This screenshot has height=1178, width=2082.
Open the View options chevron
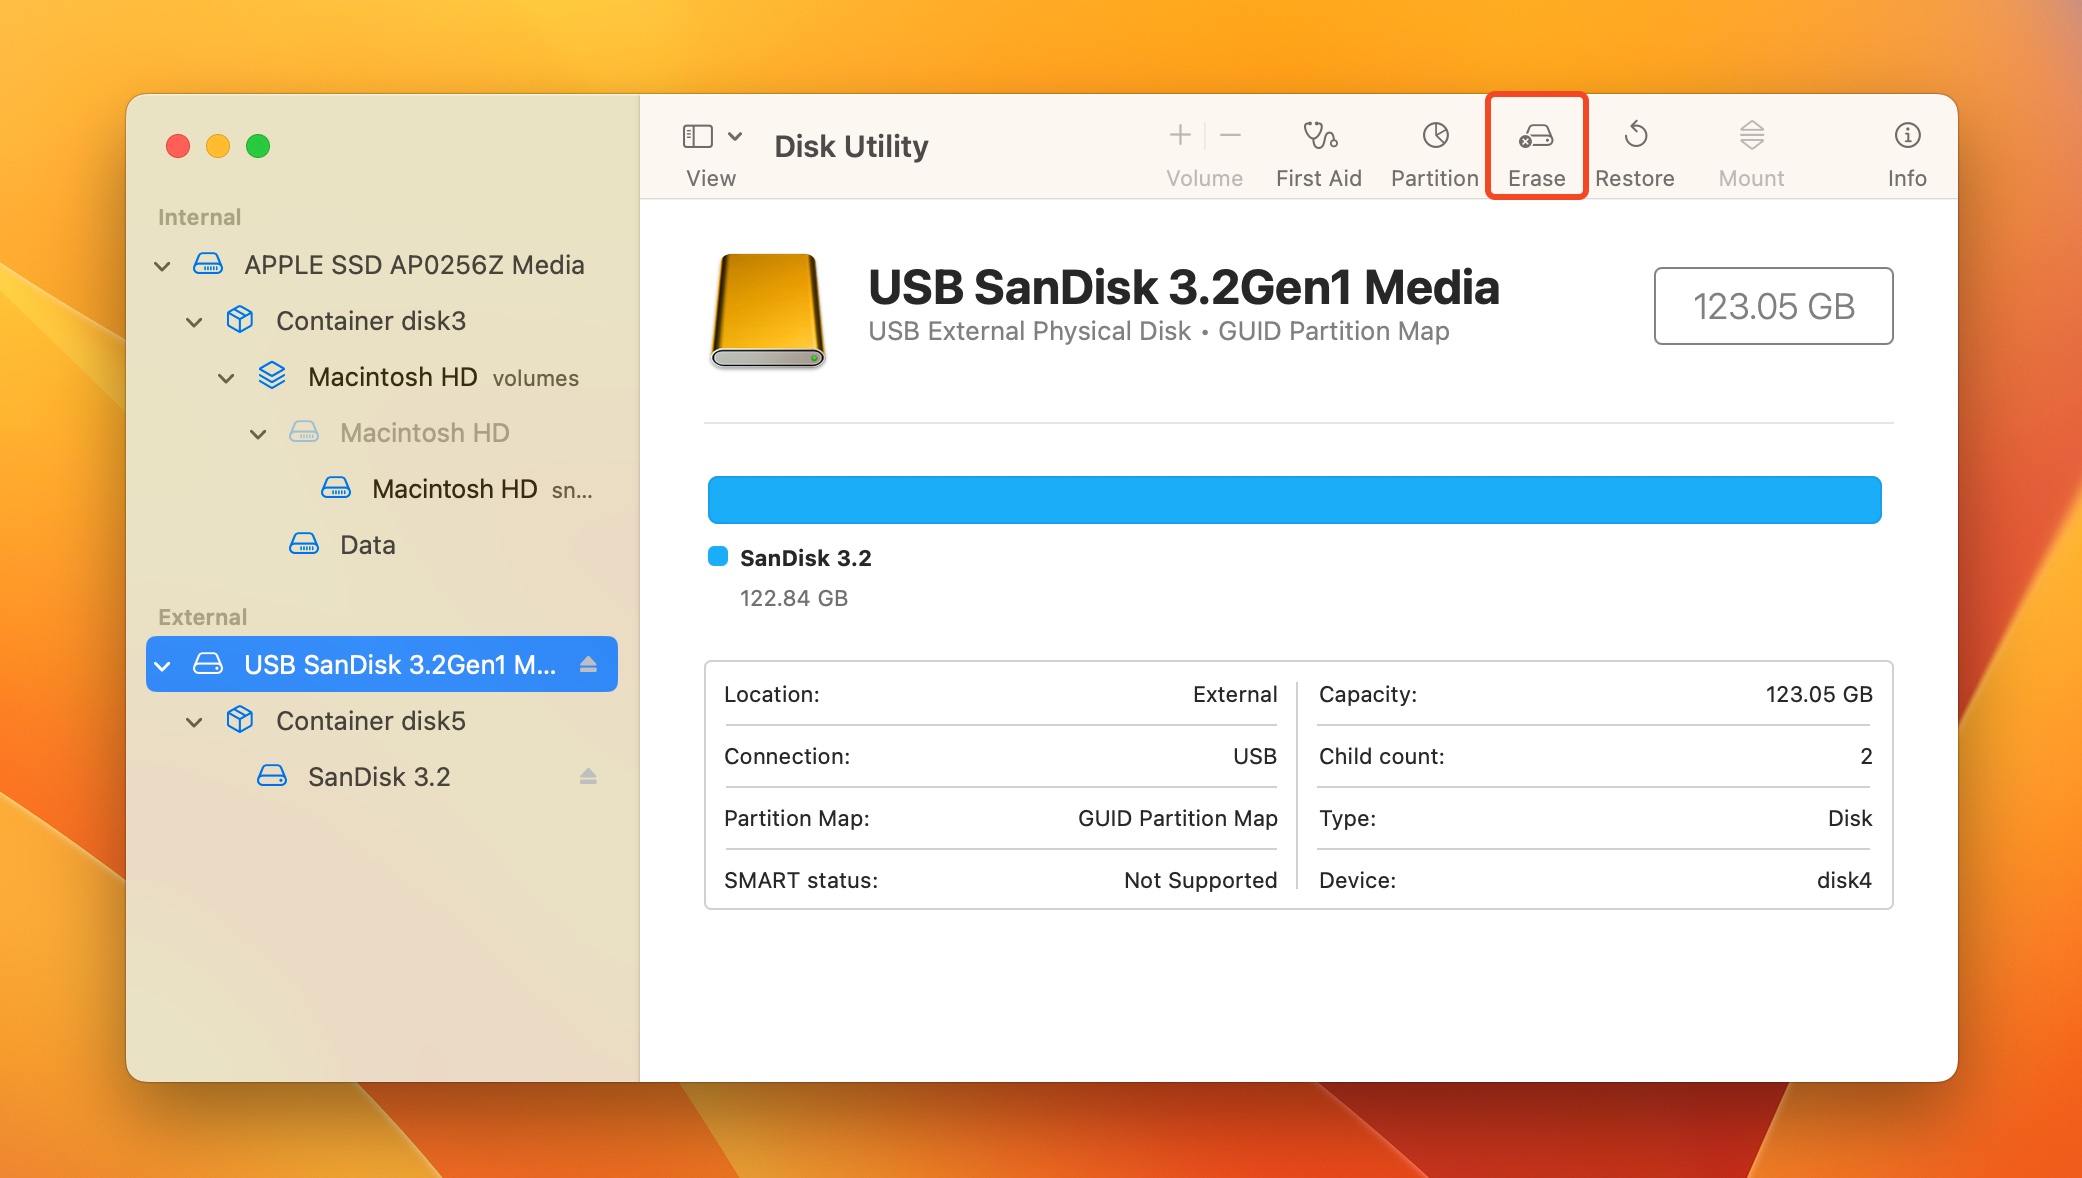click(735, 136)
